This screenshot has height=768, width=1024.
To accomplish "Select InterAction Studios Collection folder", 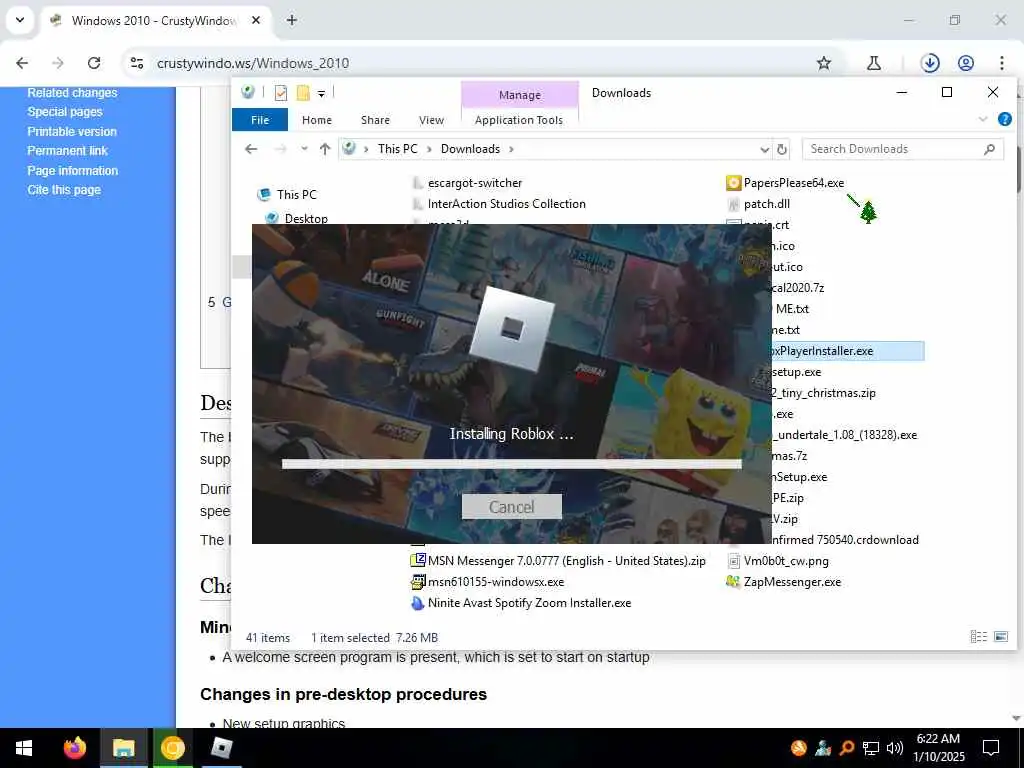I will (x=507, y=204).
